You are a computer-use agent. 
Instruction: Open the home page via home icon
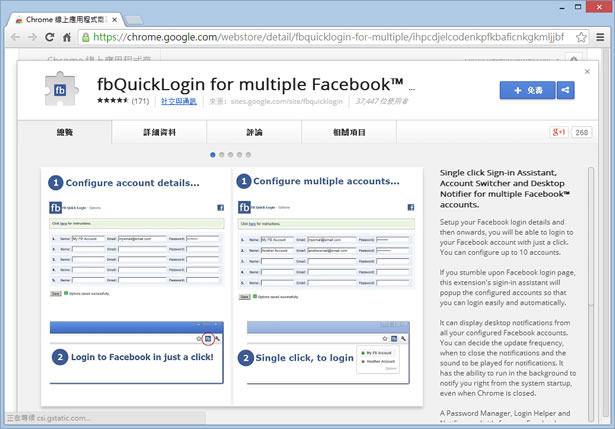pyautogui.click(x=67, y=37)
